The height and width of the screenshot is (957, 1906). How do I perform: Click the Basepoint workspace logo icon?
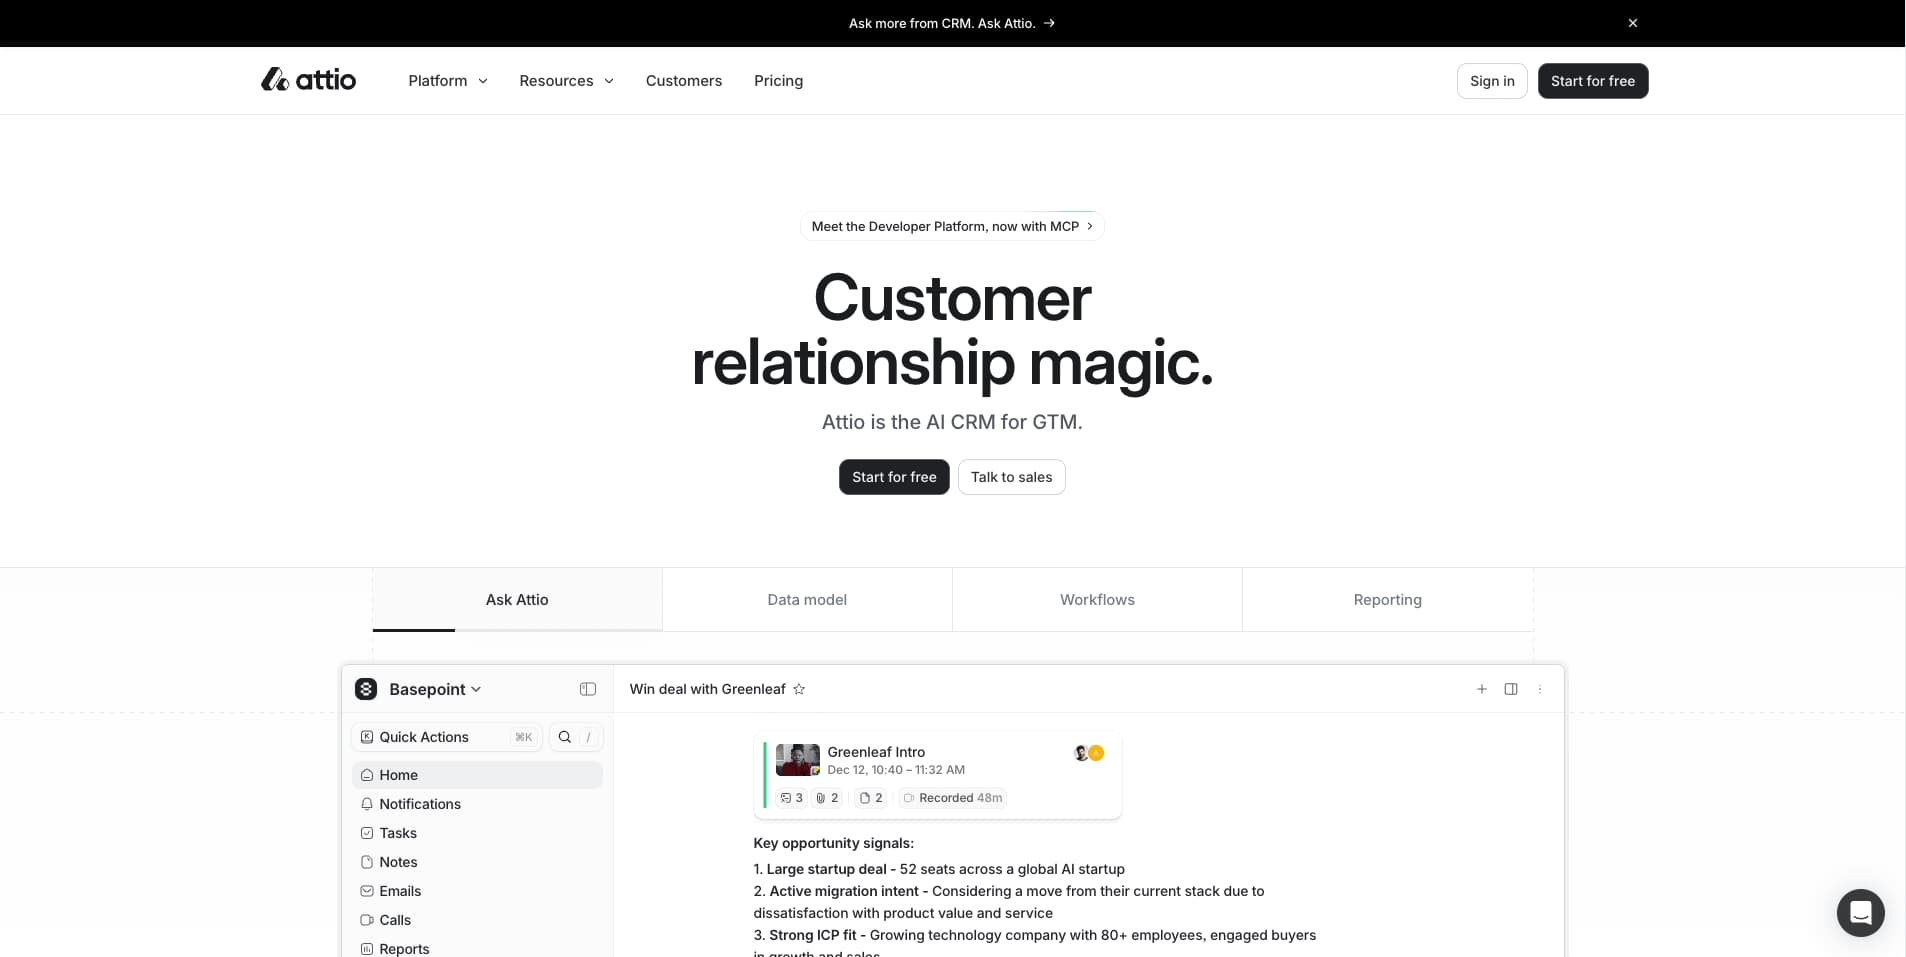click(366, 689)
